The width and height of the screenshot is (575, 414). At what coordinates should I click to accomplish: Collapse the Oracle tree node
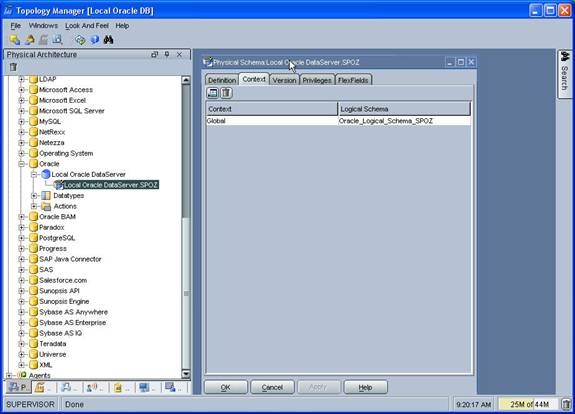click(21, 164)
